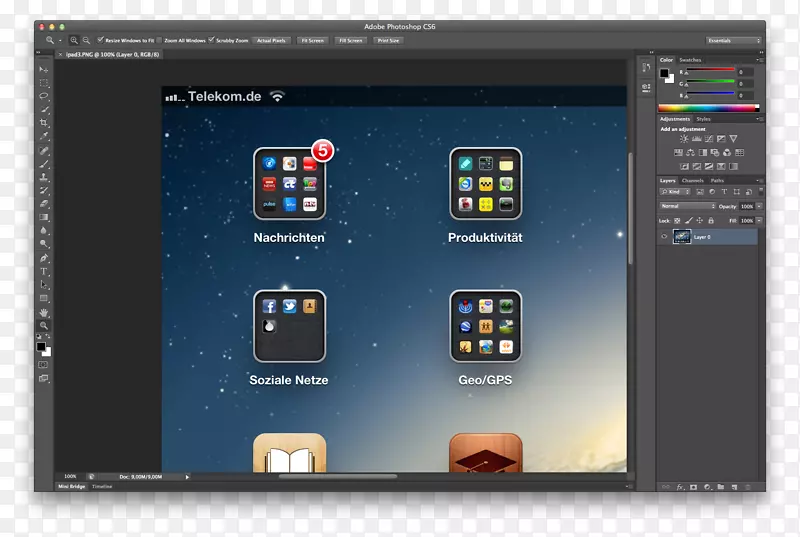The height and width of the screenshot is (537, 800).
Task: Select the Layer 0 thumbnail
Action: tap(682, 237)
